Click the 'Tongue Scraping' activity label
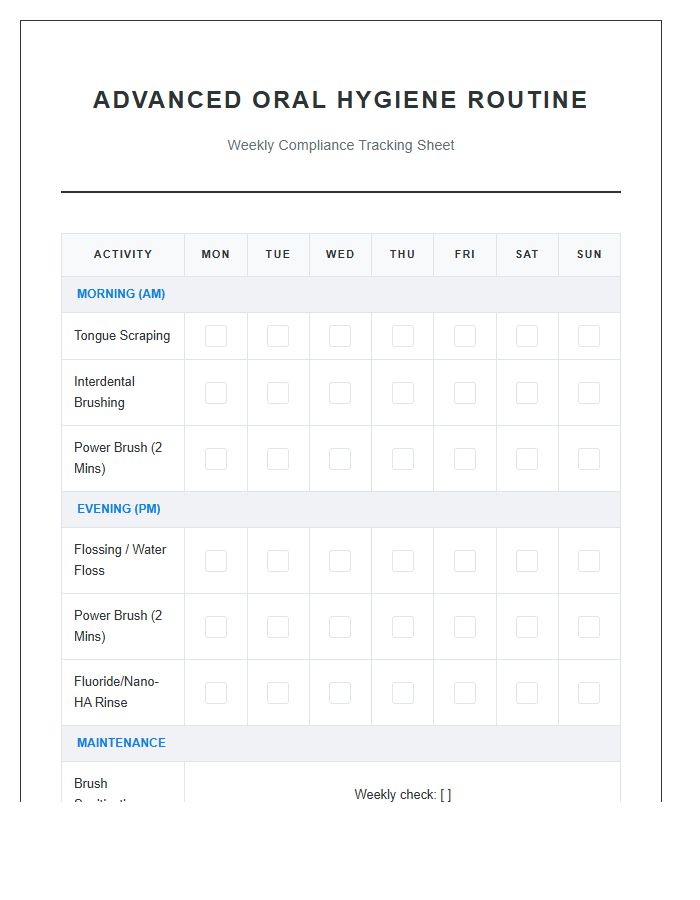The width and height of the screenshot is (700, 900). (x=122, y=336)
